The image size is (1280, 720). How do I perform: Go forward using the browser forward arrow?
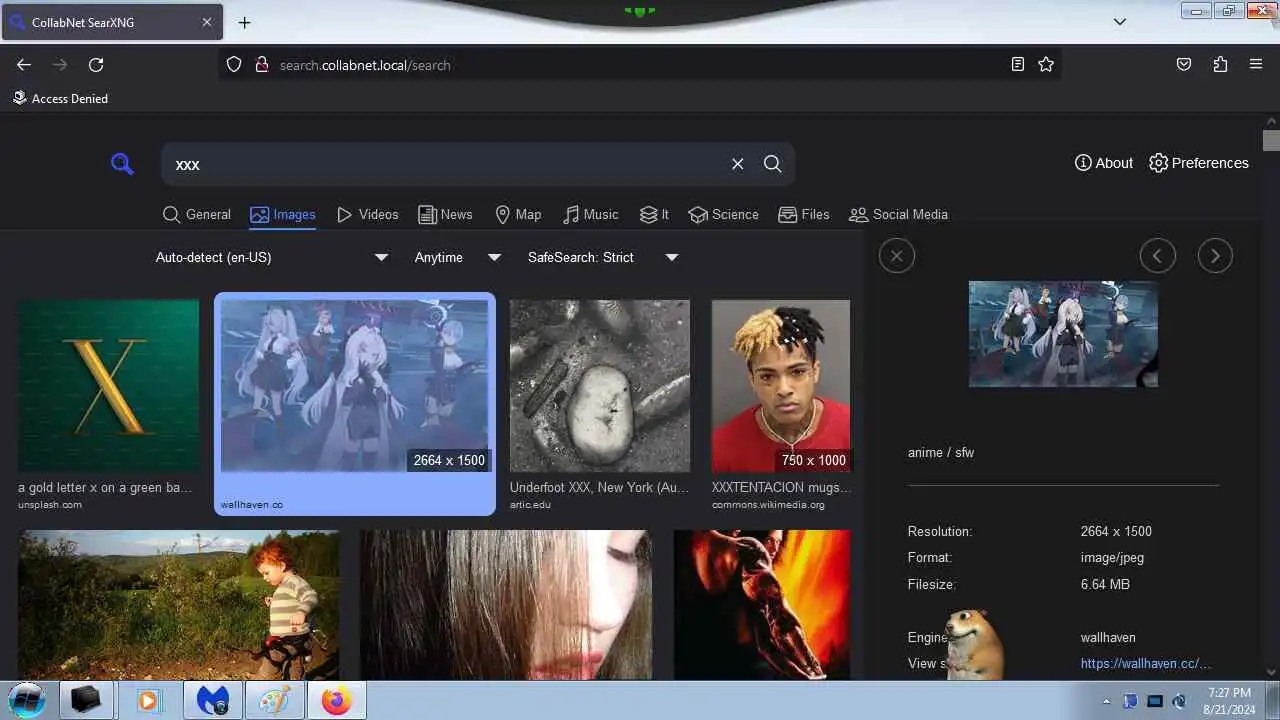(x=60, y=64)
